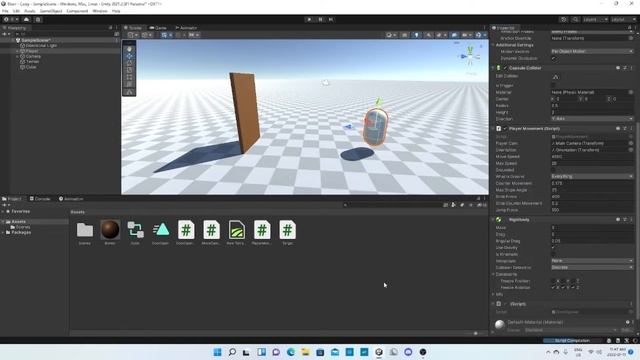Click the search icon in top toolbar
640x360 pixels.
point(576,19)
